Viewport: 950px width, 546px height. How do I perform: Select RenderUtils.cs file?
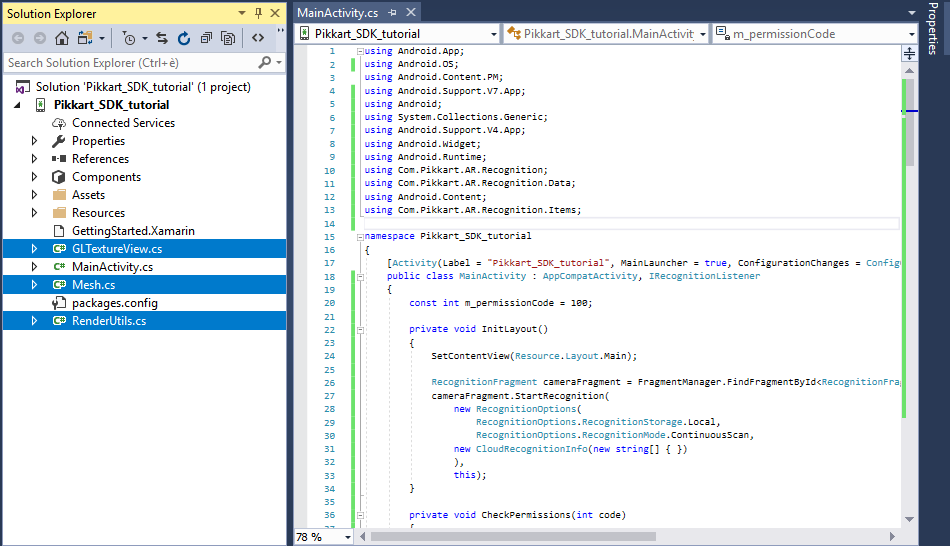coord(109,321)
